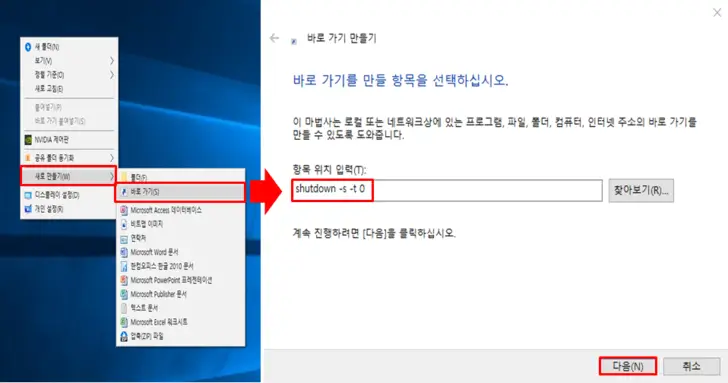This screenshot has height=383, width=728.
Task: Choose 비트맵 이미지 entry
Action: click(x=181, y=224)
